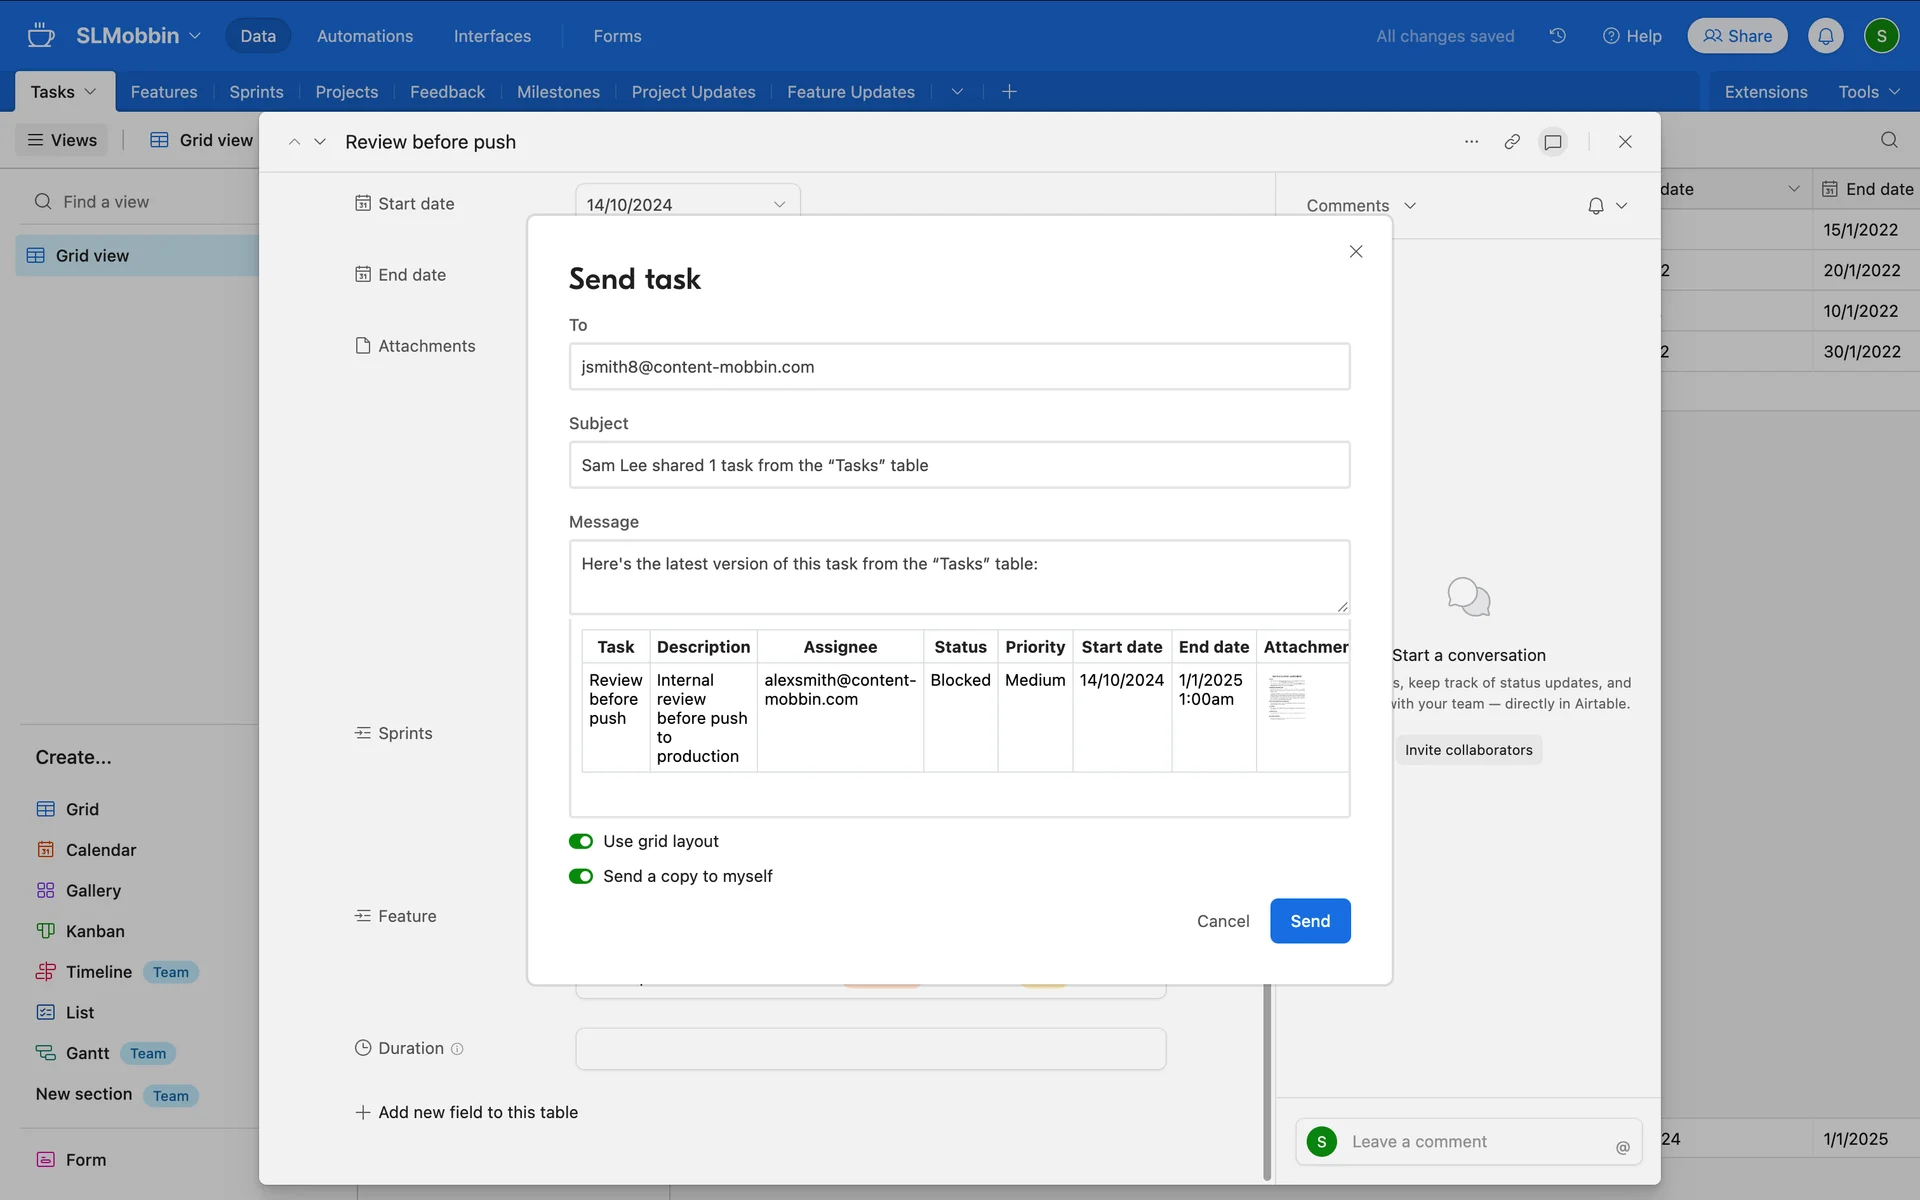Click Cancel in Send task dialog
The width and height of the screenshot is (1920, 1200).
tap(1222, 921)
